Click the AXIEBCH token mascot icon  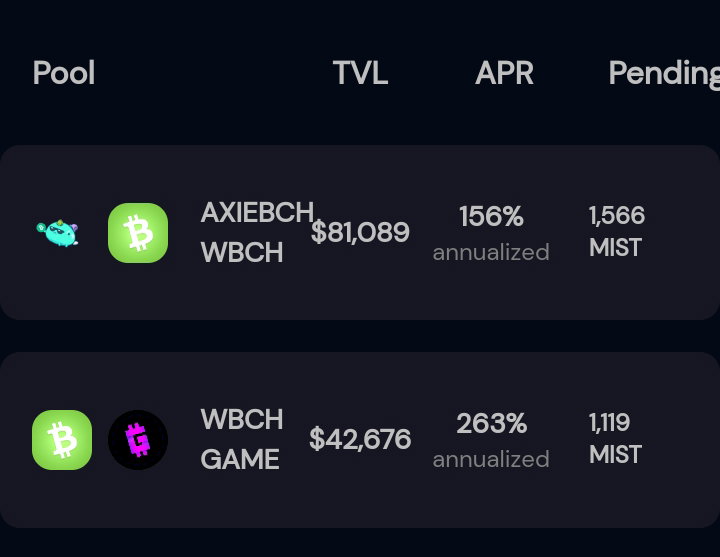point(57,233)
